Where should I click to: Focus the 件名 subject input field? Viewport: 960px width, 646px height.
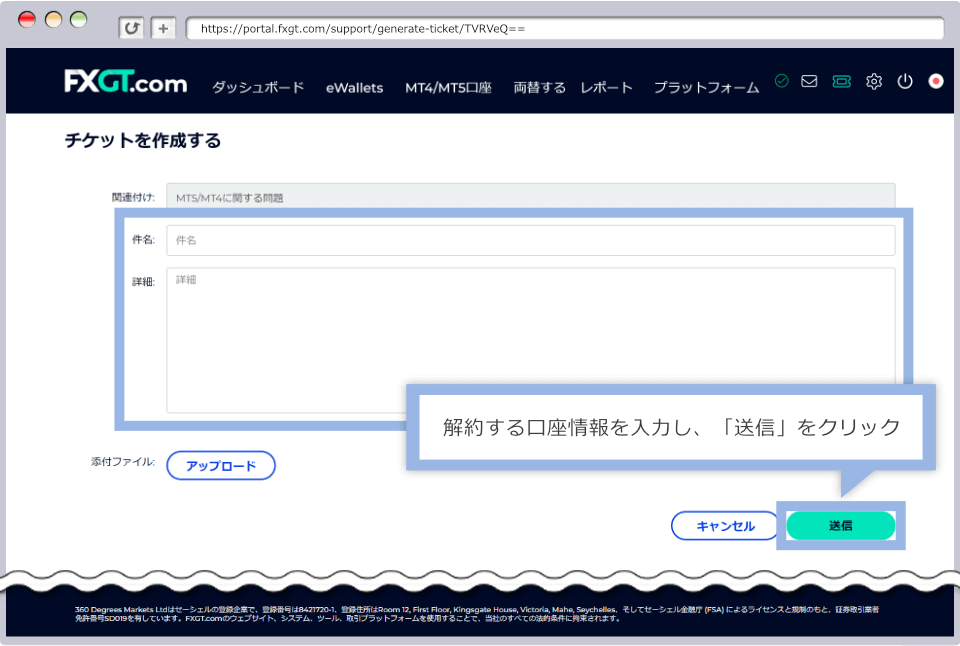[x=531, y=240]
